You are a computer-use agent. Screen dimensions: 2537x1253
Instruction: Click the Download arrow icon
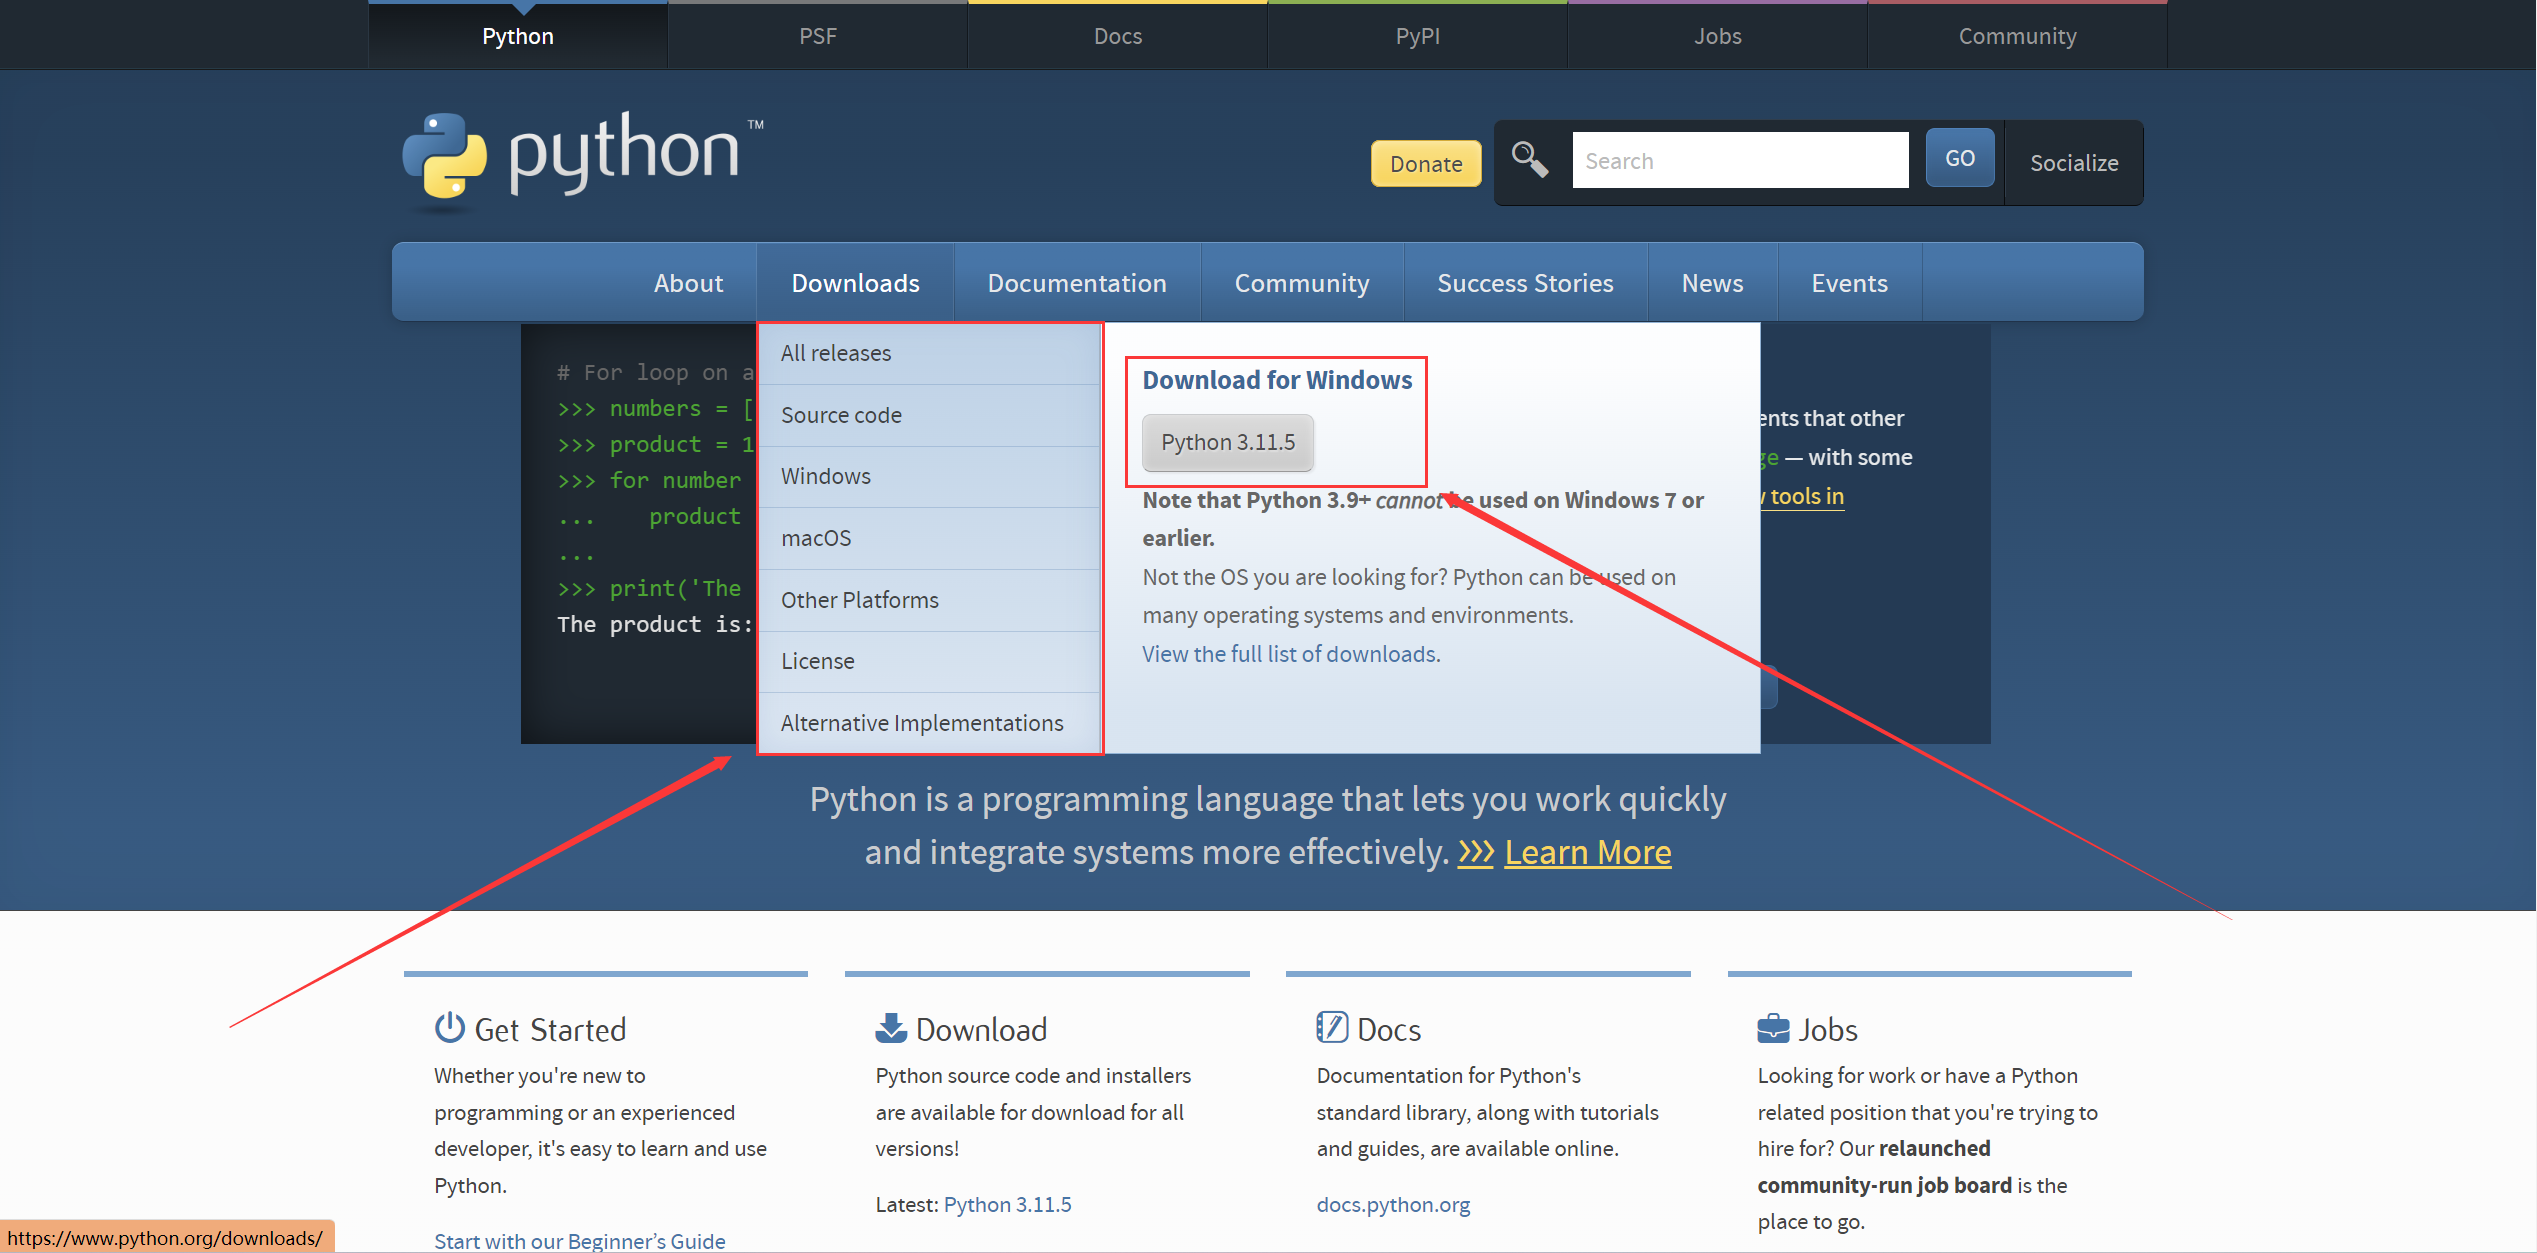pyautogui.click(x=890, y=1028)
